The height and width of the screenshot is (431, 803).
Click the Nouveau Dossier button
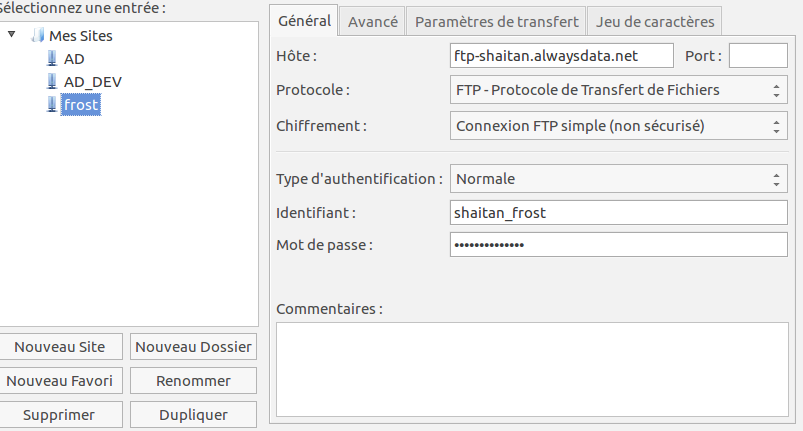(194, 347)
